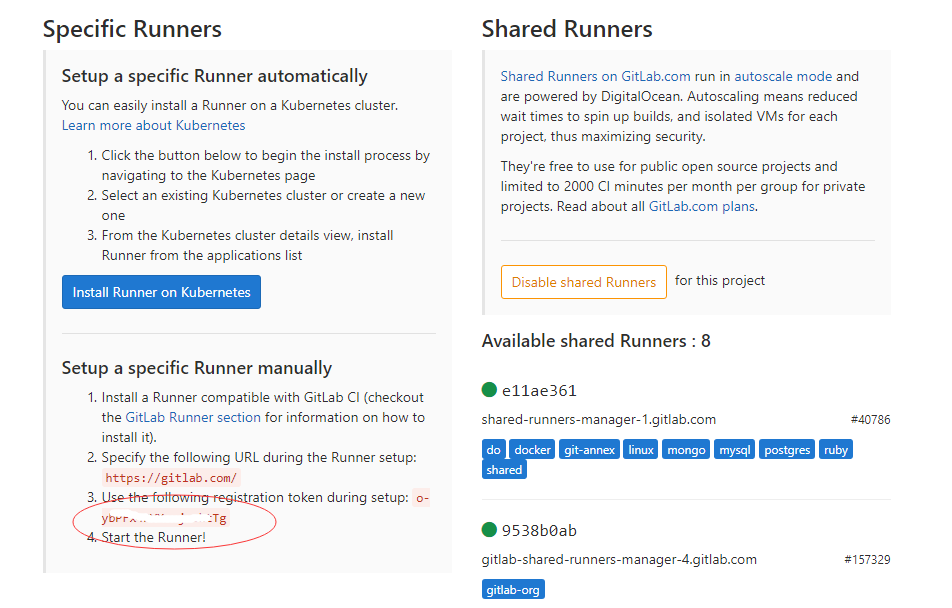Click runner number #157329
This screenshot has height=608, width=952.
point(868,559)
